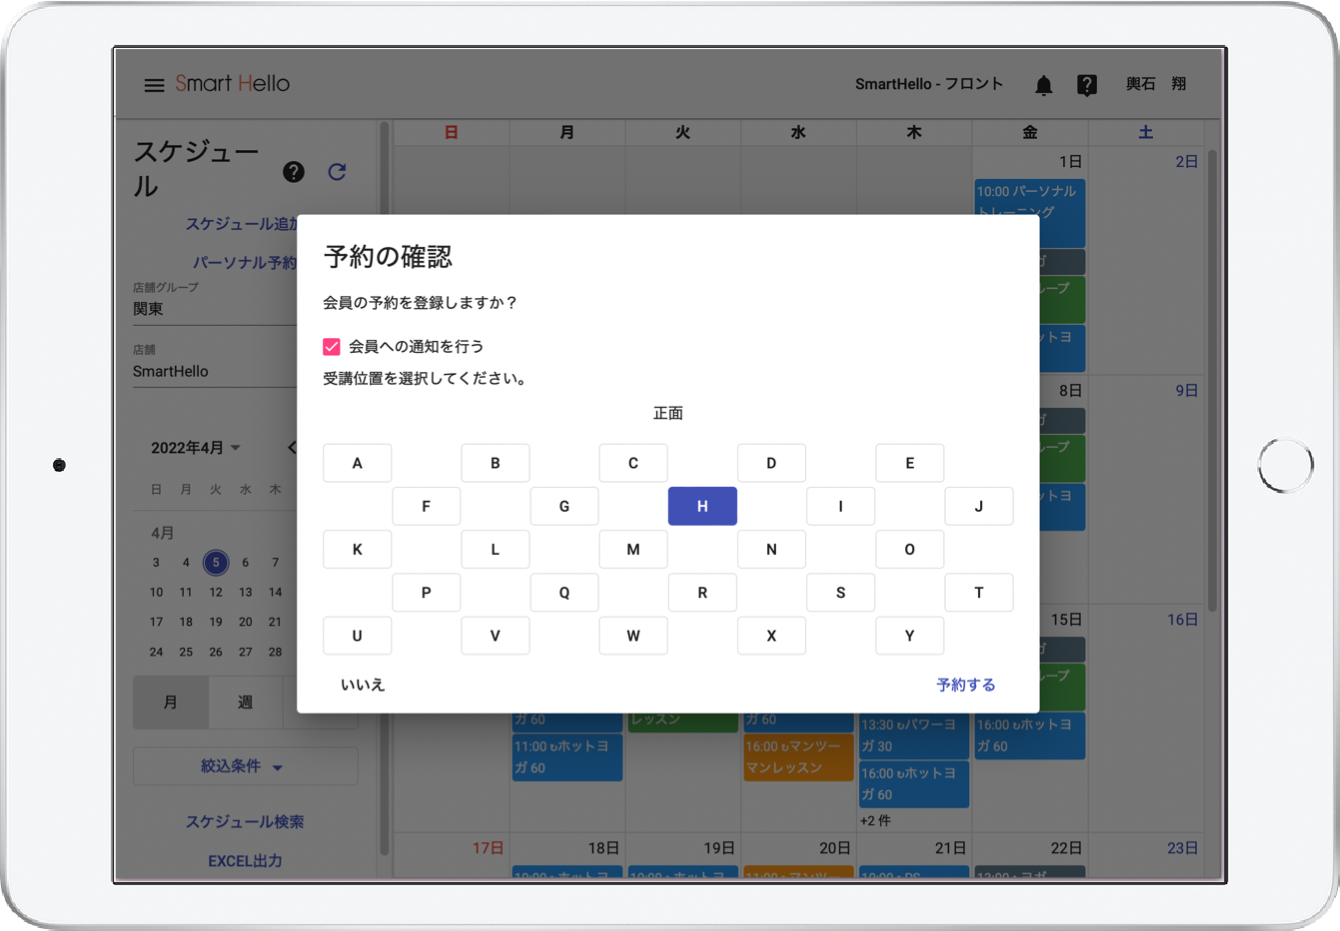Click sidebar vertical scrollbar
The width and height of the screenshot is (1340, 931).
pos(384,488)
